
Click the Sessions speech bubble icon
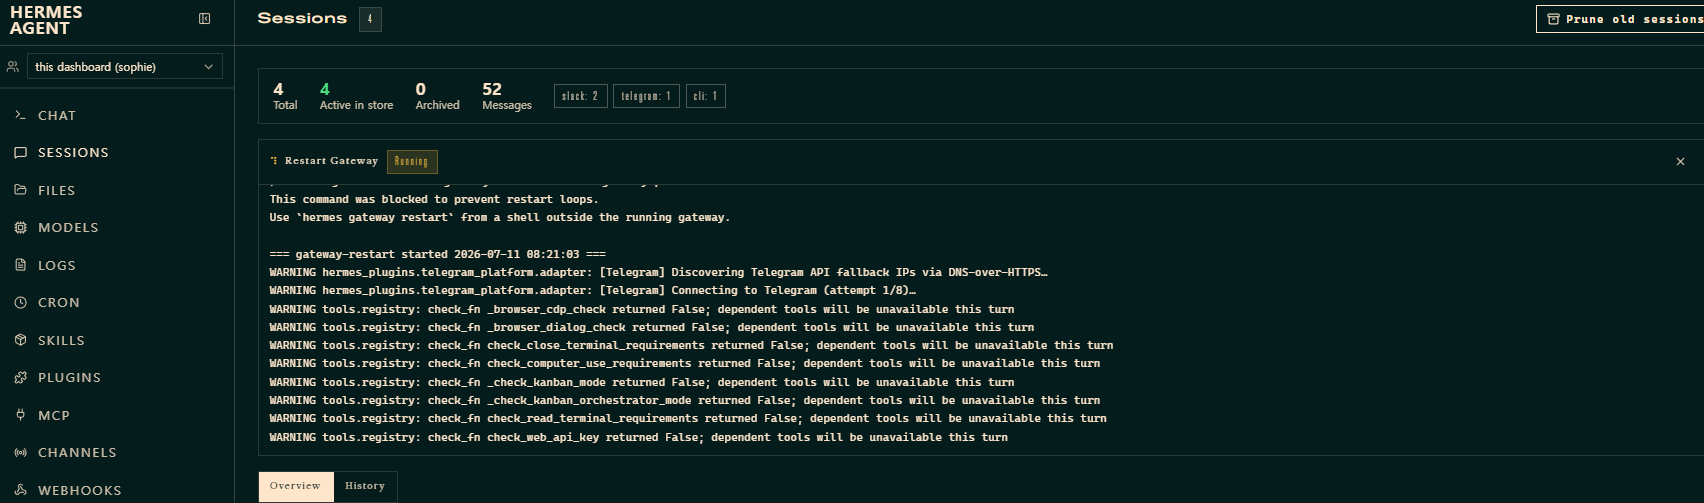coord(20,153)
